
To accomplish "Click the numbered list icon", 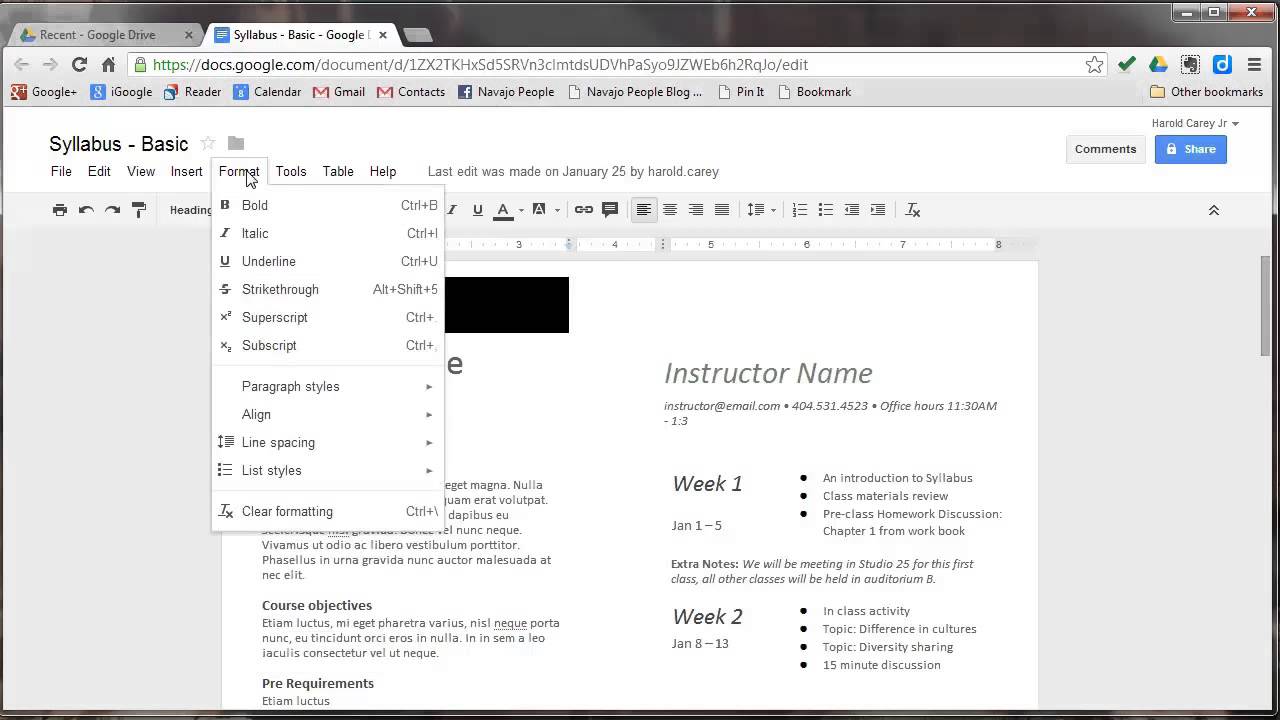I will coord(800,210).
